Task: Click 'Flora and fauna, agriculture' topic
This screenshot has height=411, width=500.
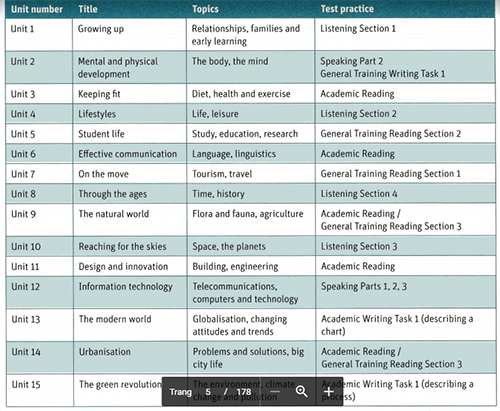Action: tap(248, 214)
